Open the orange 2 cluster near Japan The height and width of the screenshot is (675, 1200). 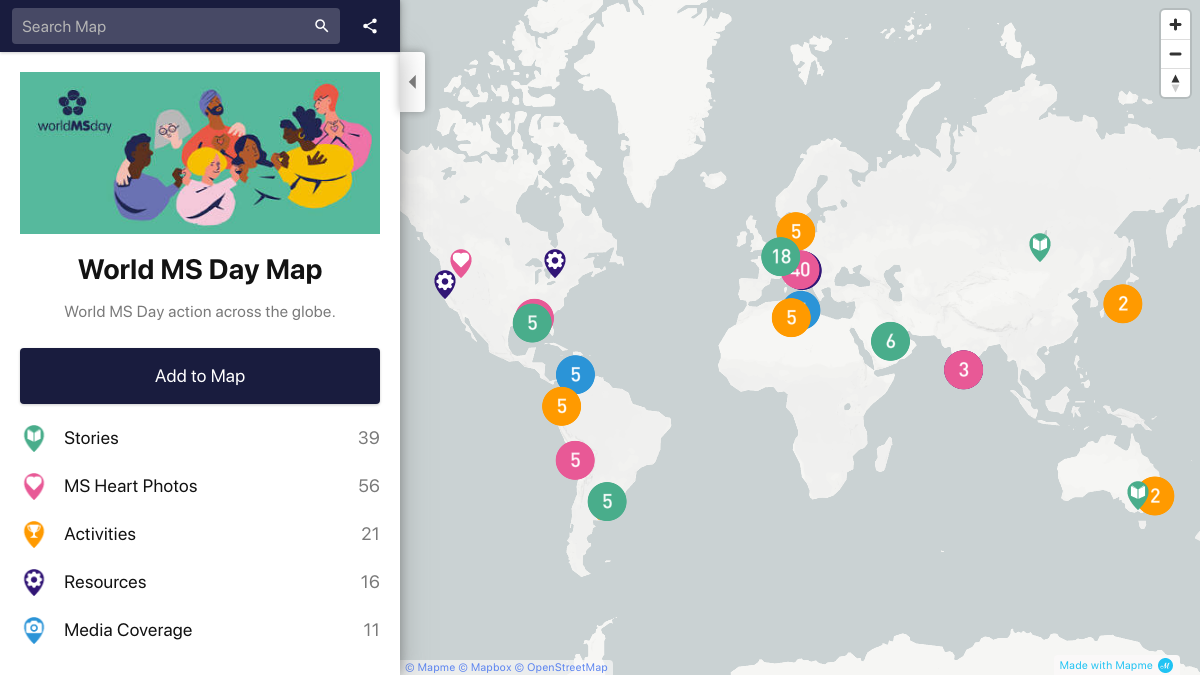(x=1123, y=303)
